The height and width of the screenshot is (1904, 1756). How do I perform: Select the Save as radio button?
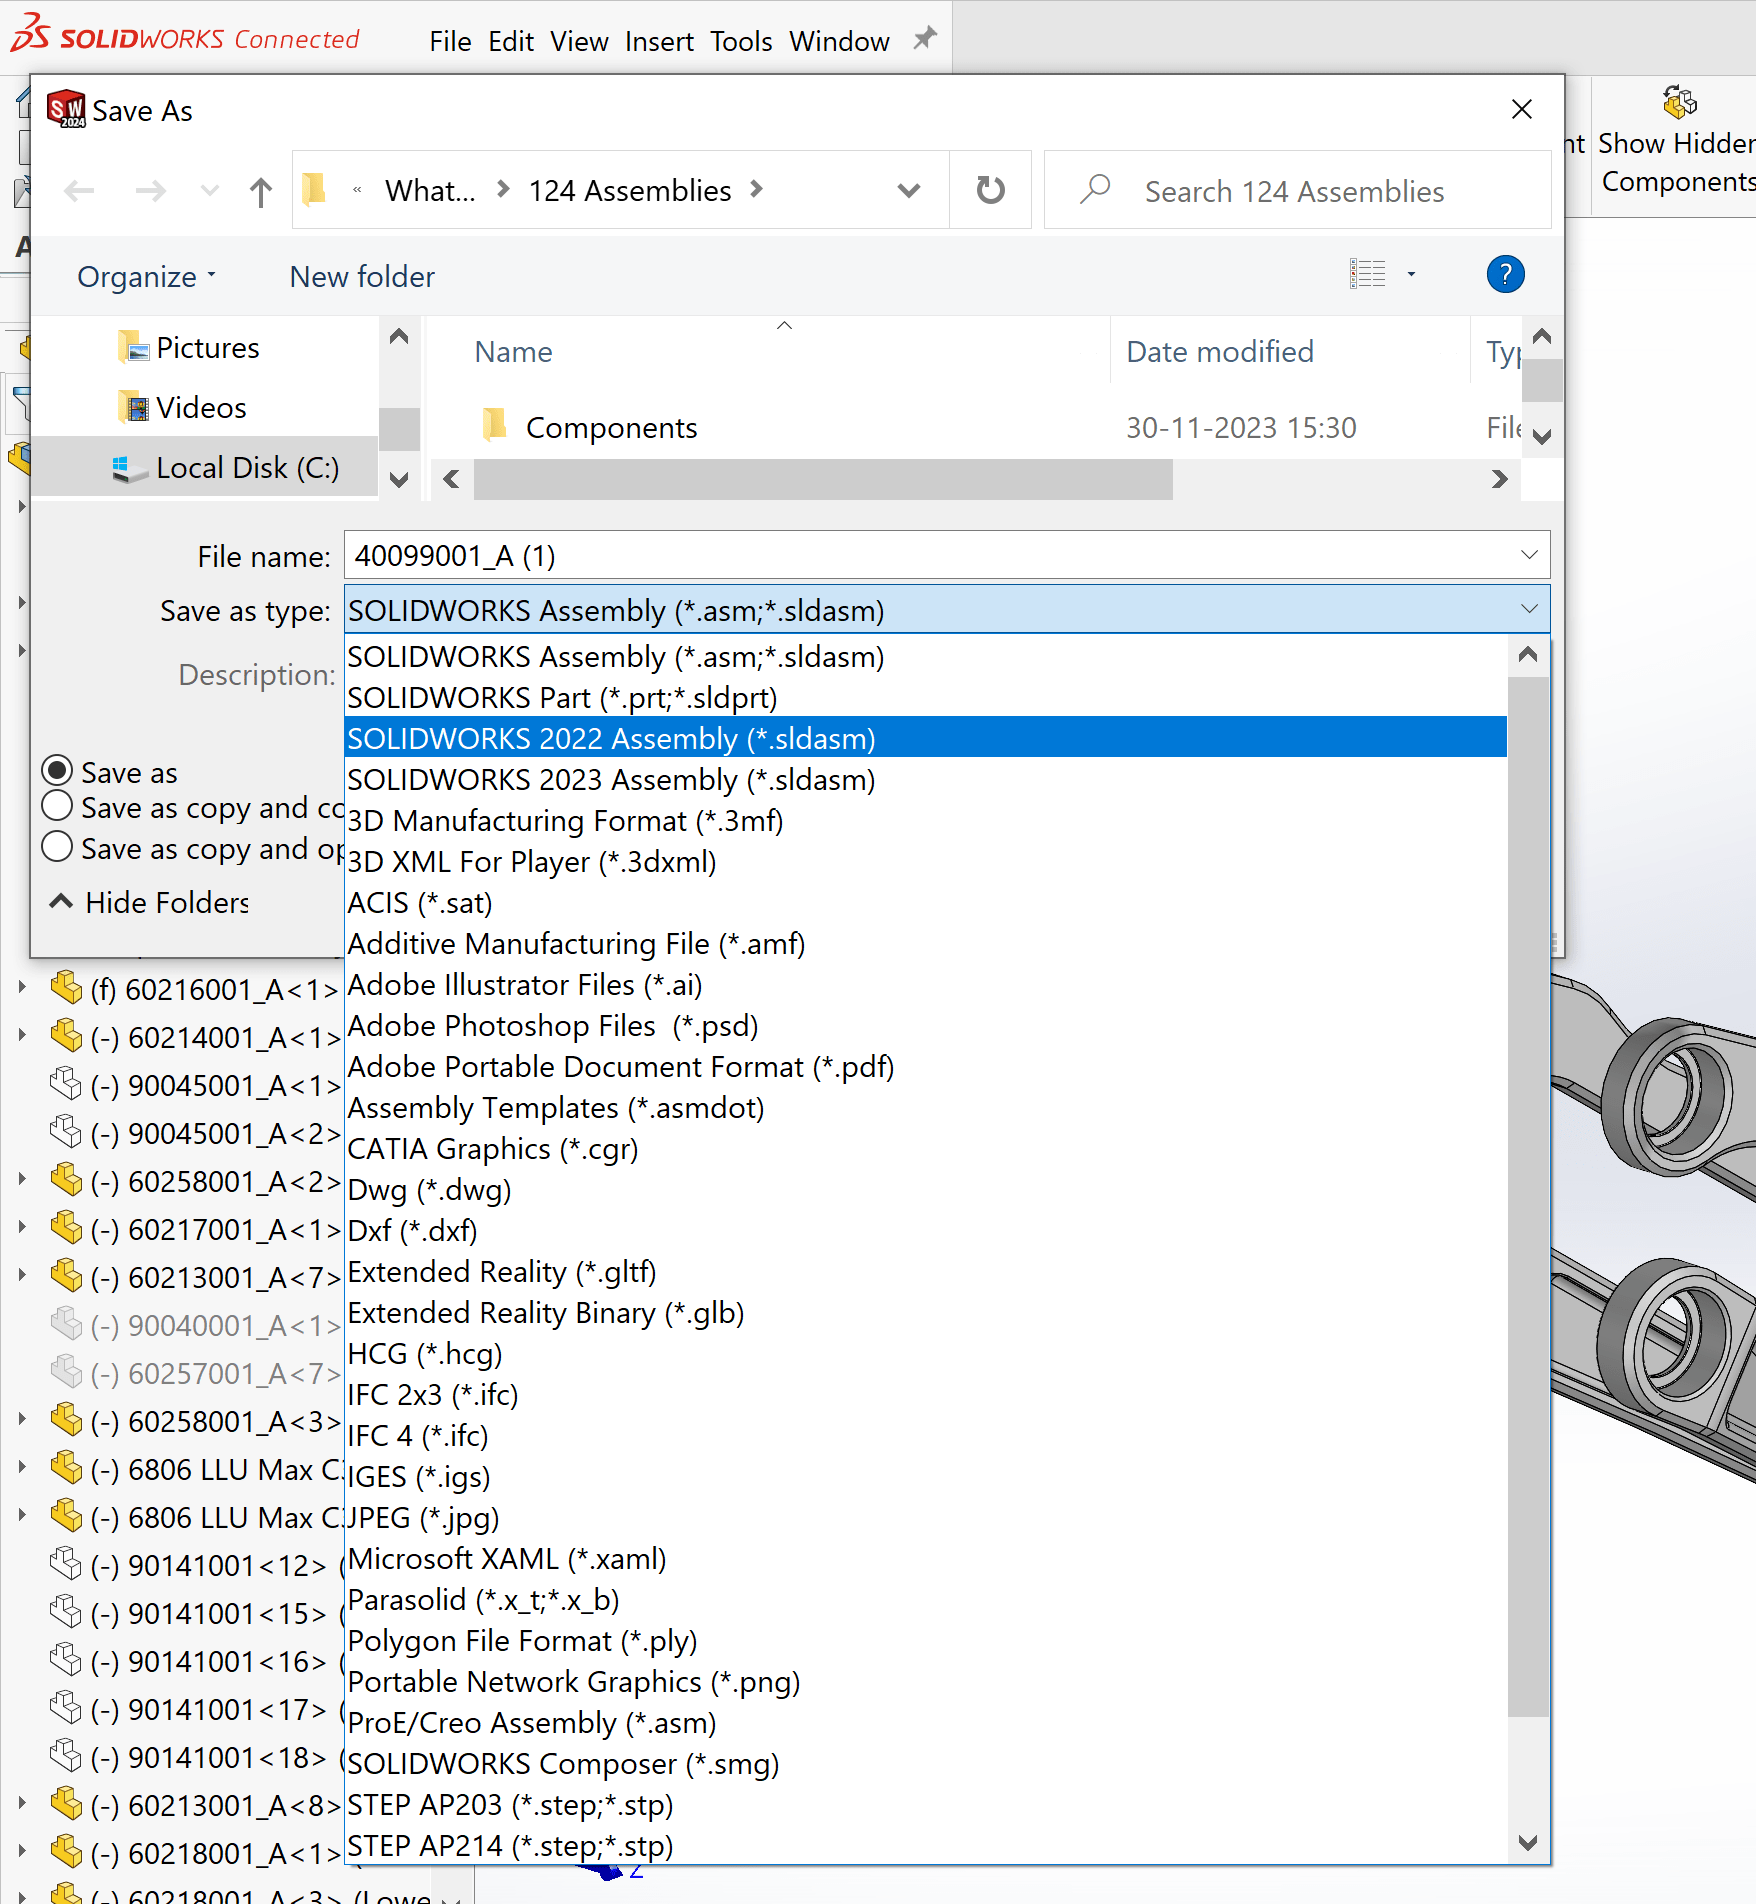pos(58,770)
